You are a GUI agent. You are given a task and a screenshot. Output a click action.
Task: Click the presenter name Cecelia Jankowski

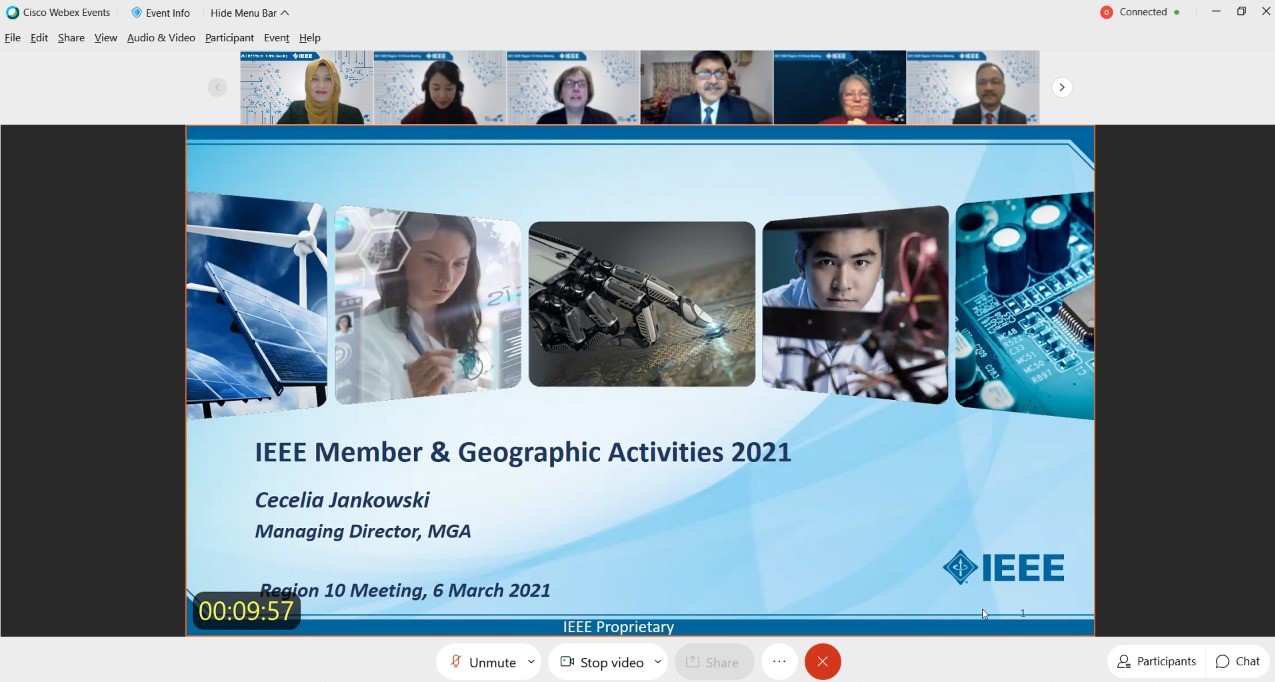342,500
